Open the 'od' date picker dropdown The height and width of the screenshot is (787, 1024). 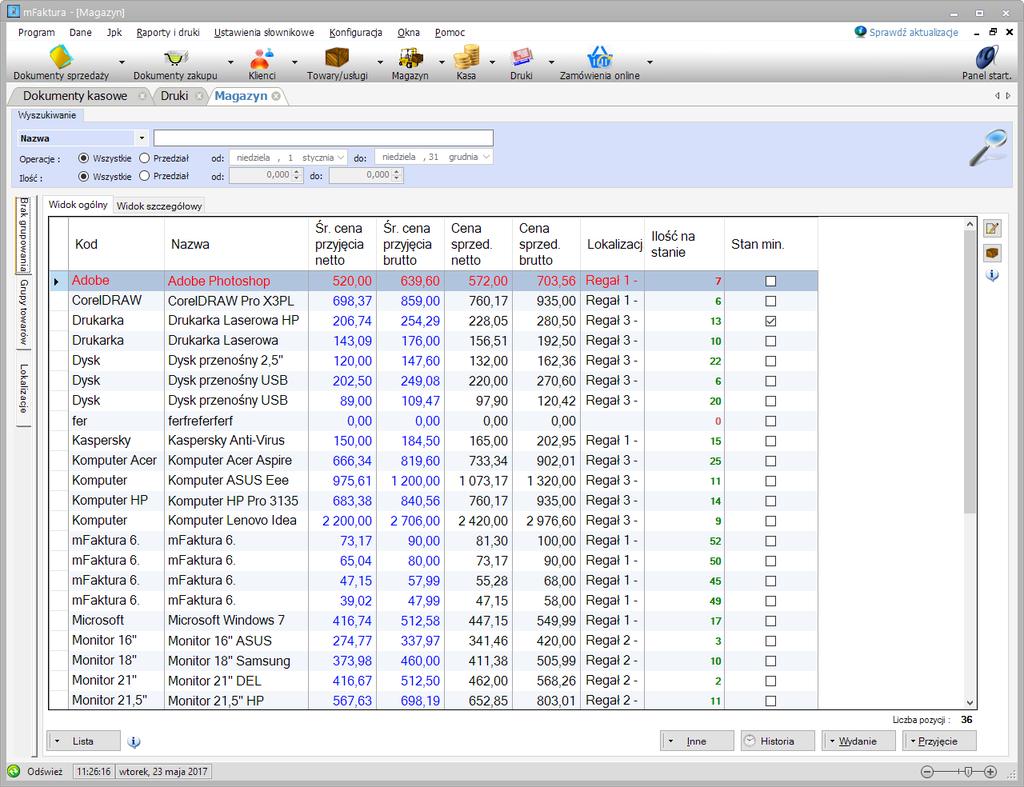click(x=341, y=157)
